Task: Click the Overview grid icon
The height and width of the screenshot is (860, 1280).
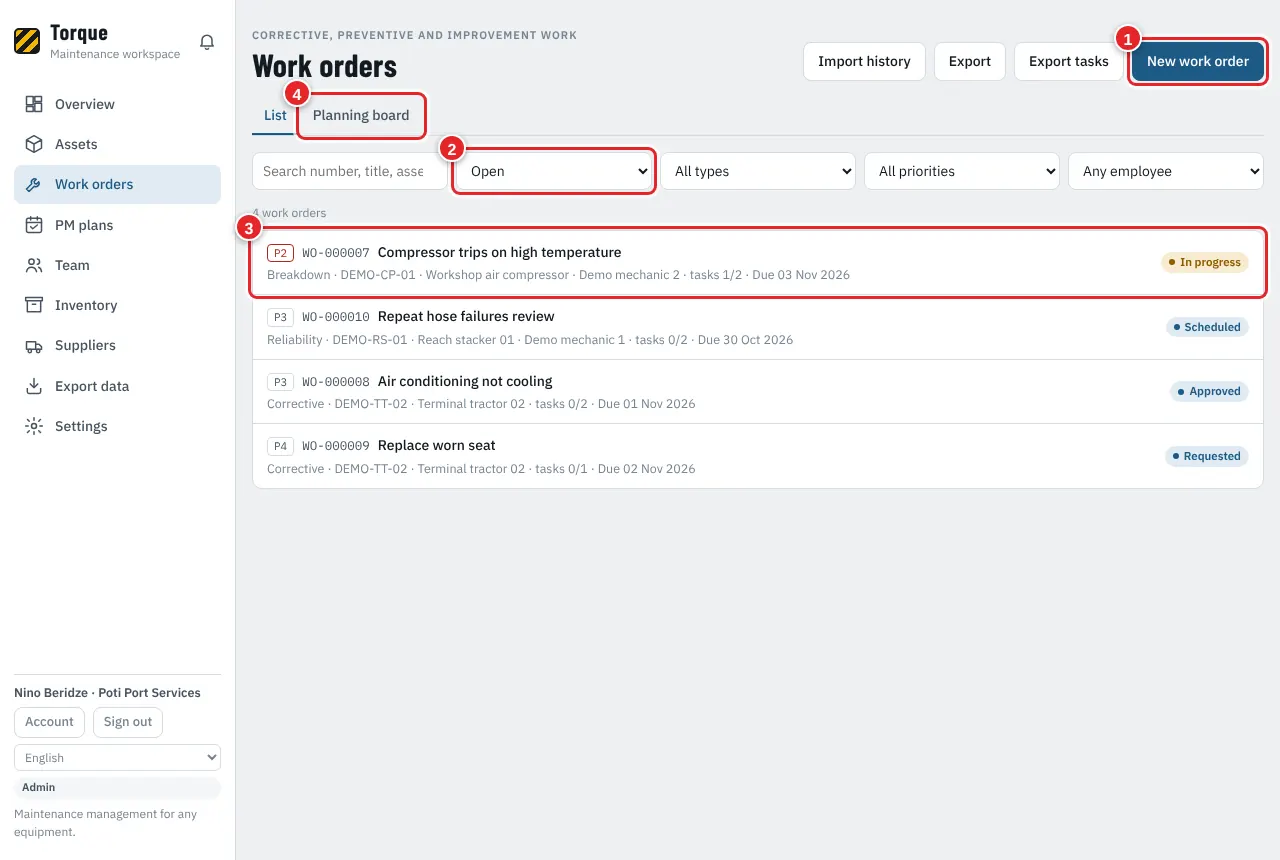Action: click(34, 104)
